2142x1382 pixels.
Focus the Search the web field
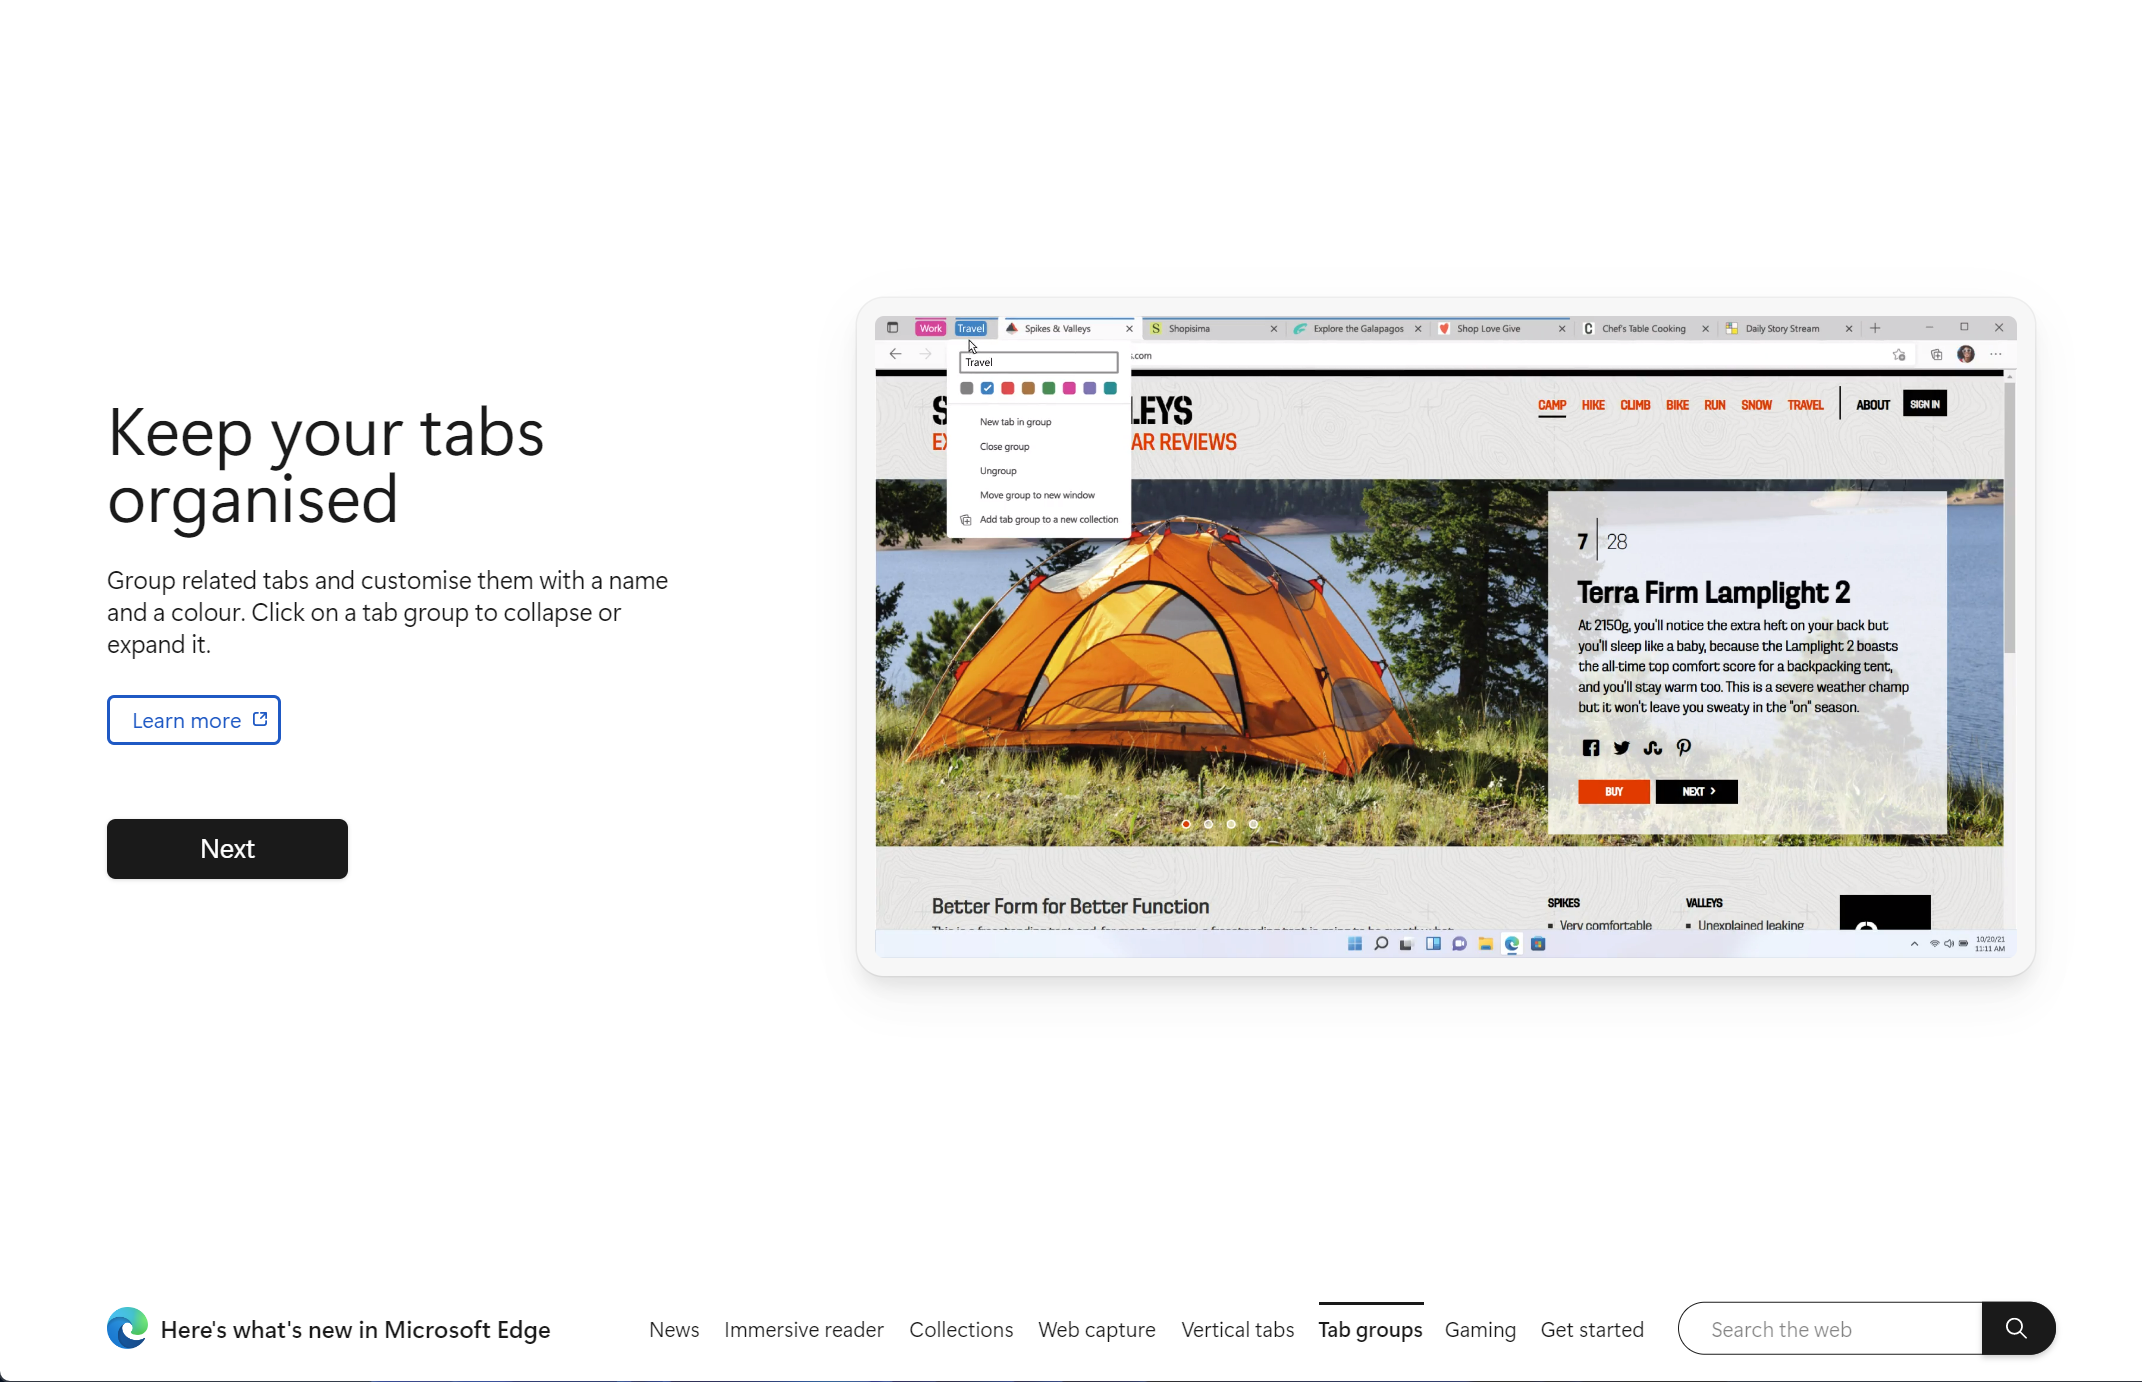(x=1830, y=1329)
